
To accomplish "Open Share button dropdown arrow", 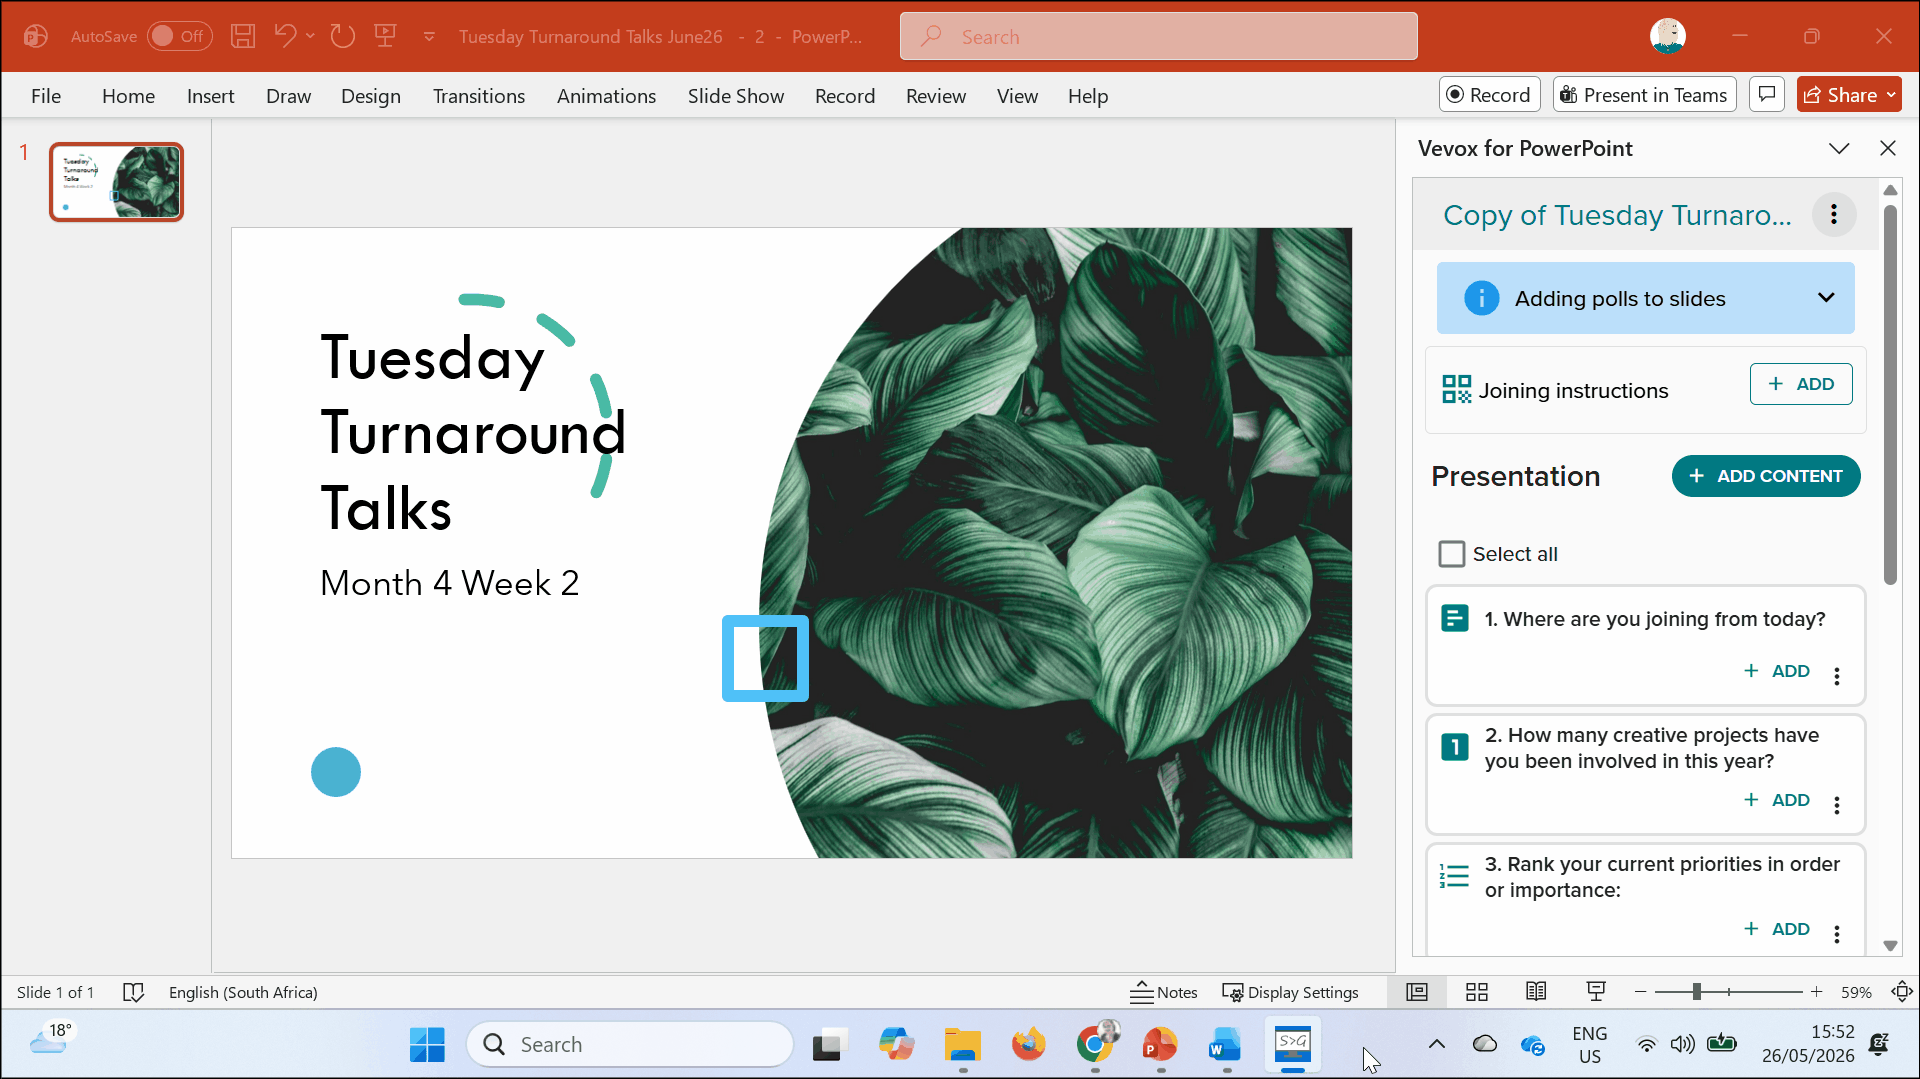I will click(x=1891, y=95).
